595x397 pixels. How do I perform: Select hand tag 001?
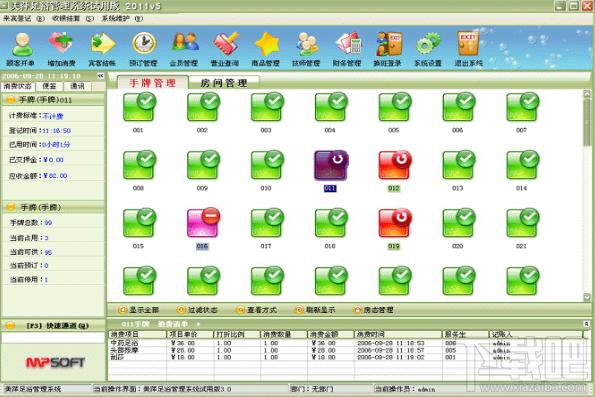(139, 107)
